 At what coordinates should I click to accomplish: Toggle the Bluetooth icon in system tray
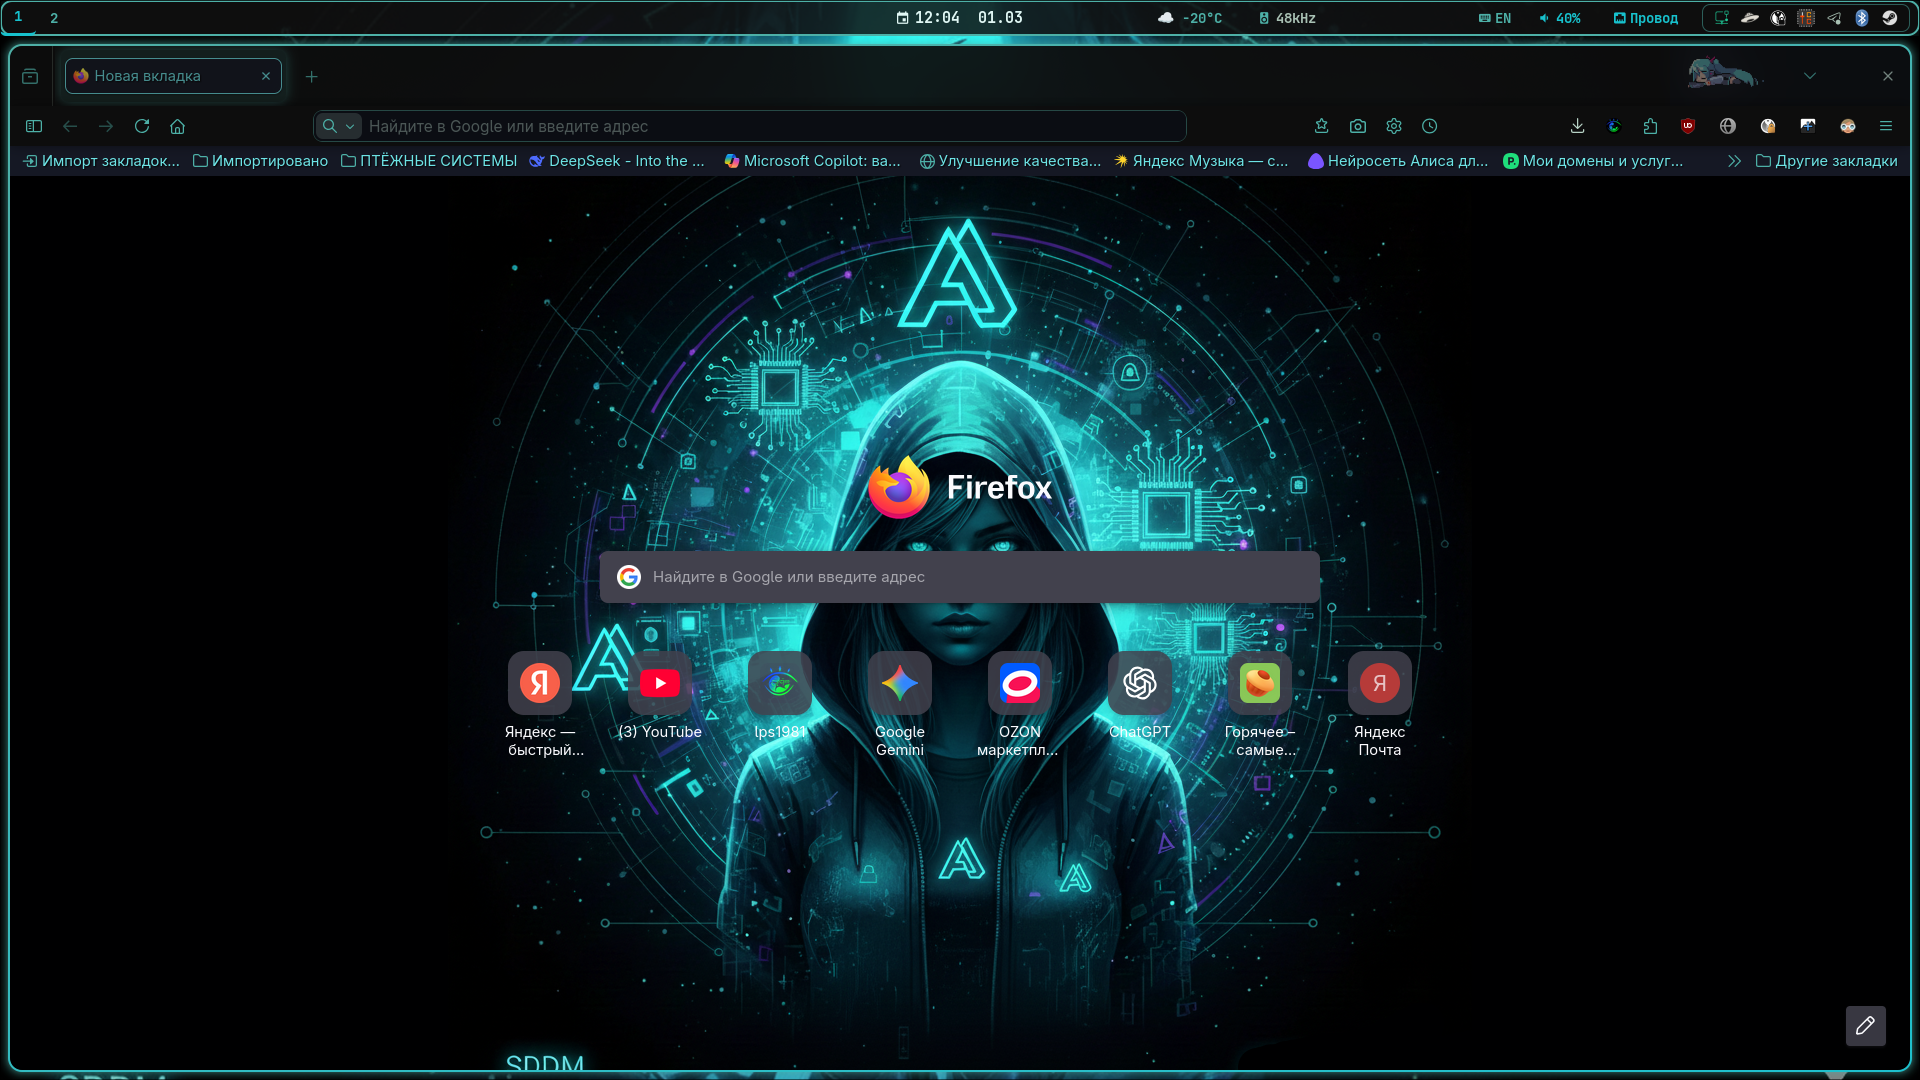pos(1862,18)
